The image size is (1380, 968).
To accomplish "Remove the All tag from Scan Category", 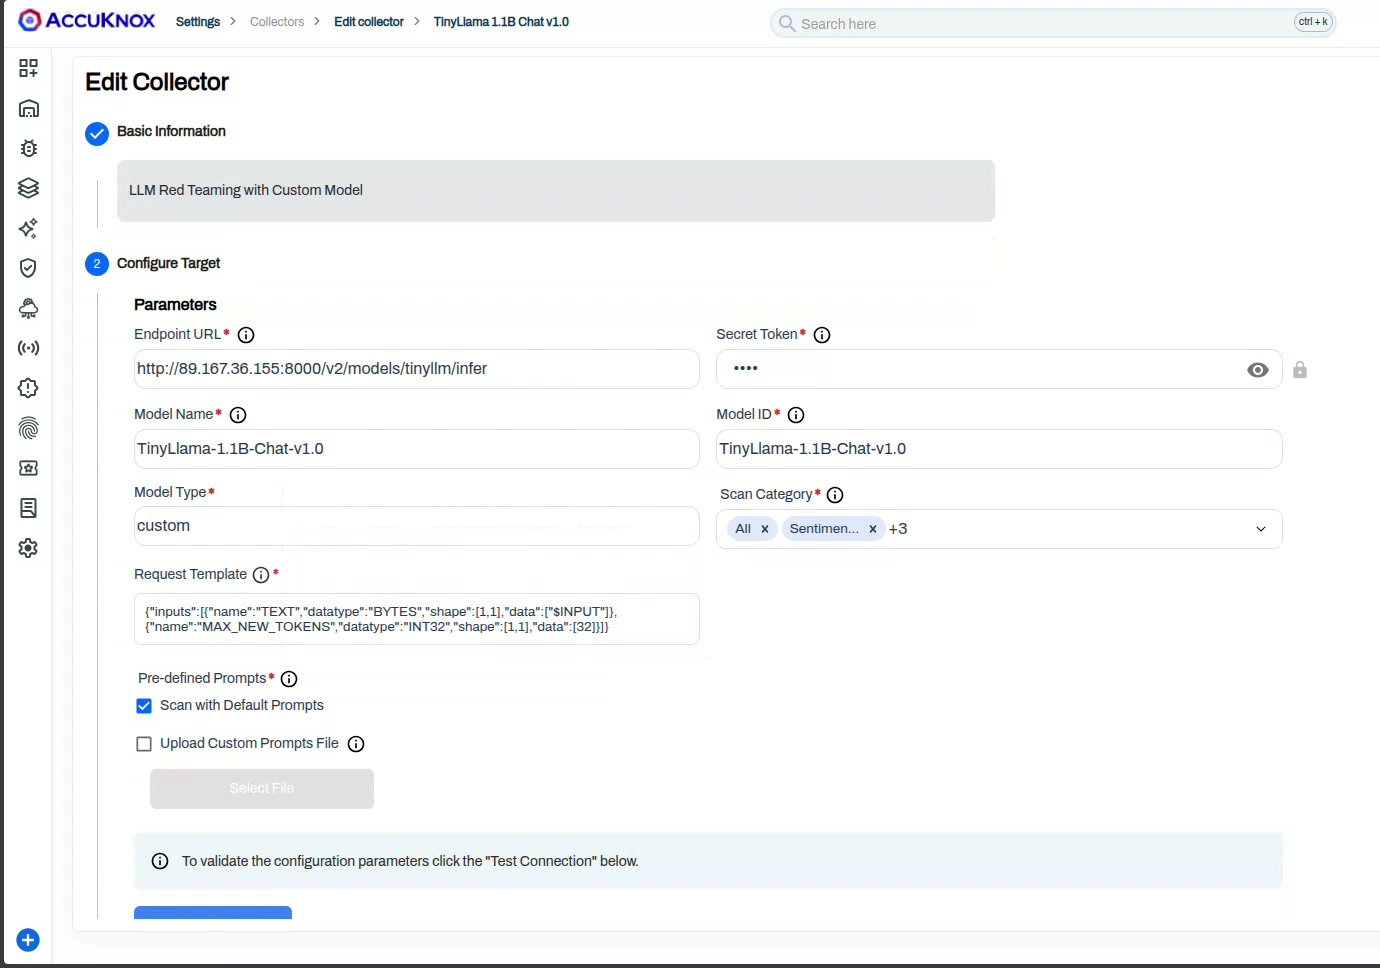I will (x=765, y=529).
